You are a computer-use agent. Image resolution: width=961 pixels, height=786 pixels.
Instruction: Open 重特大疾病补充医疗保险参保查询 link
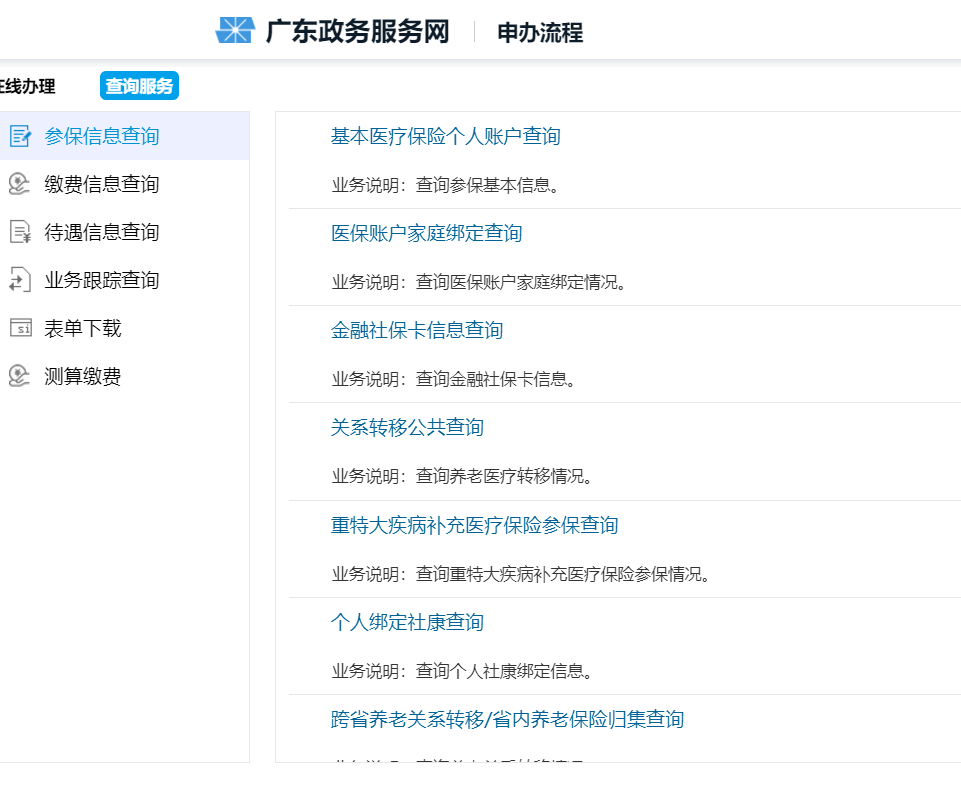coord(474,525)
